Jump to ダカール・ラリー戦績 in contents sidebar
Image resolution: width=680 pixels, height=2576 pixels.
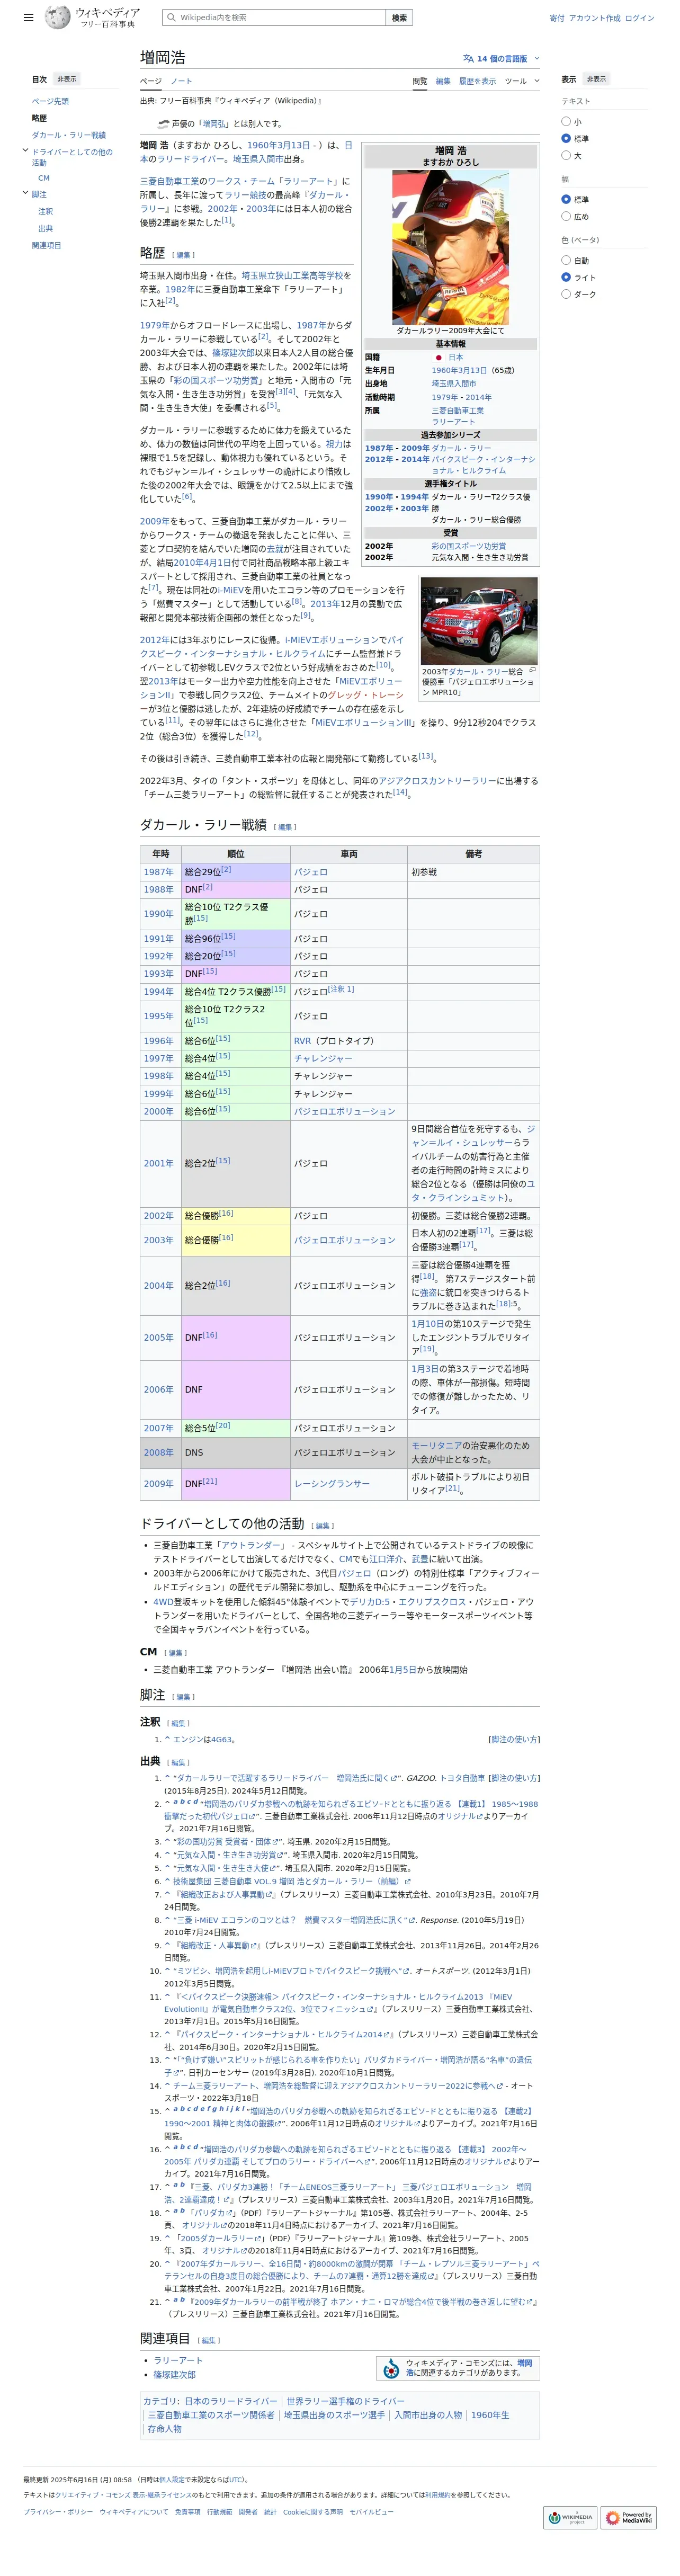pyautogui.click(x=69, y=135)
